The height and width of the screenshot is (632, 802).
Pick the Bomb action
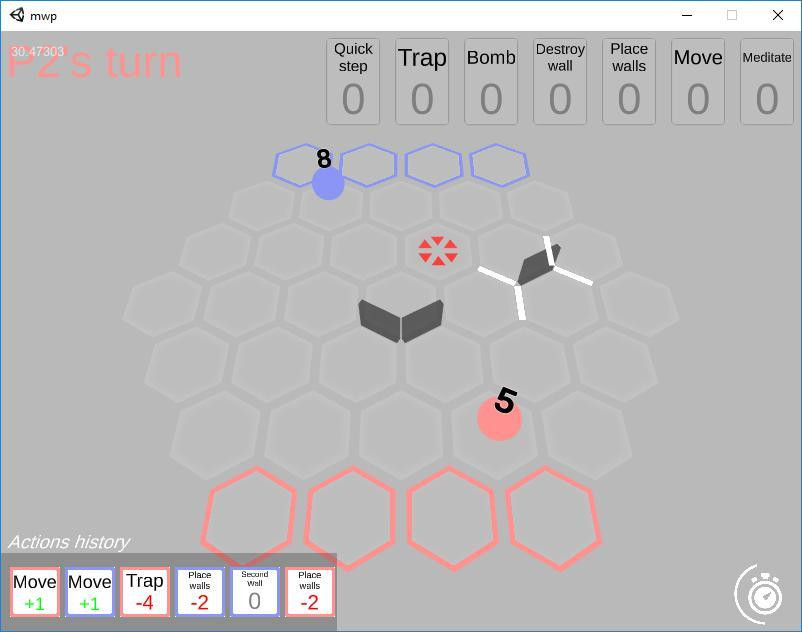pyautogui.click(x=491, y=81)
